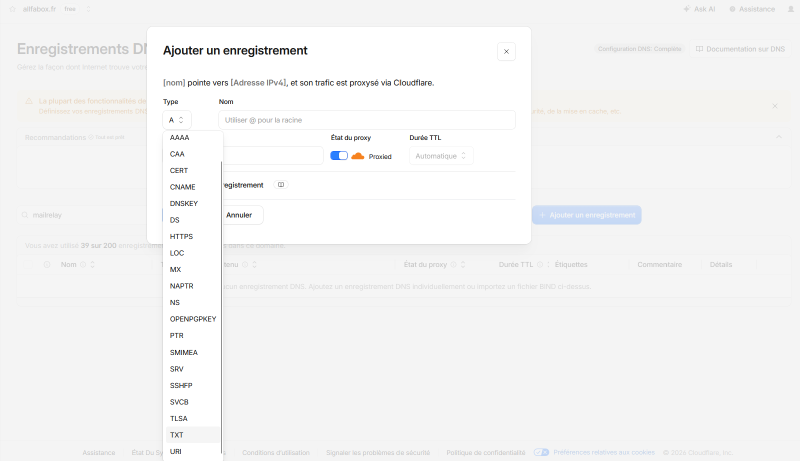Click blue Ajouter un enregistrement button in background
Image resolution: width=800 pixels, height=461 pixels.
pos(586,215)
